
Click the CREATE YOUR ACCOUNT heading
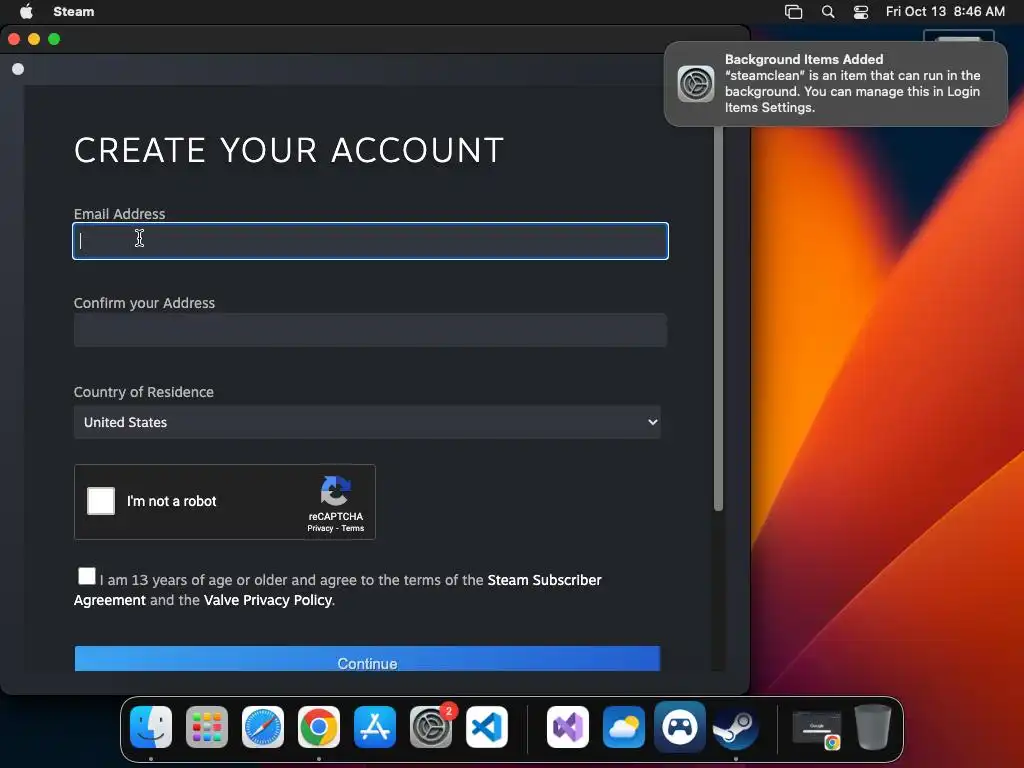[289, 150]
